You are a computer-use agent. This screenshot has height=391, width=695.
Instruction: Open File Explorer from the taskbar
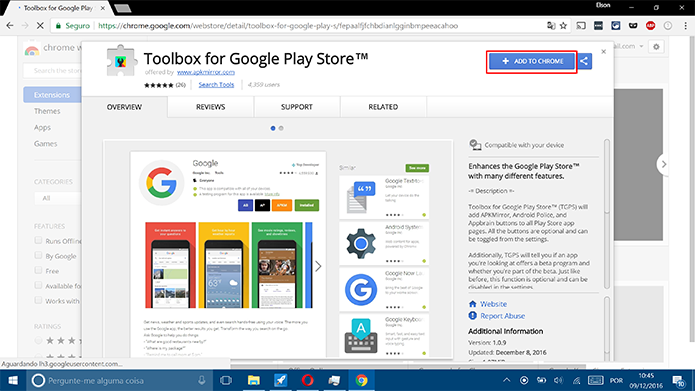(254, 380)
